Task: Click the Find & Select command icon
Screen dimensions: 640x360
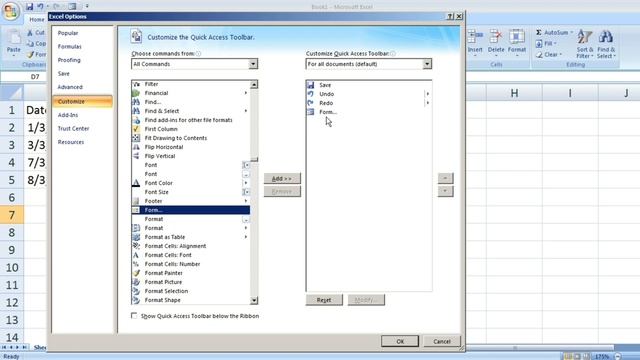Action: point(136,111)
